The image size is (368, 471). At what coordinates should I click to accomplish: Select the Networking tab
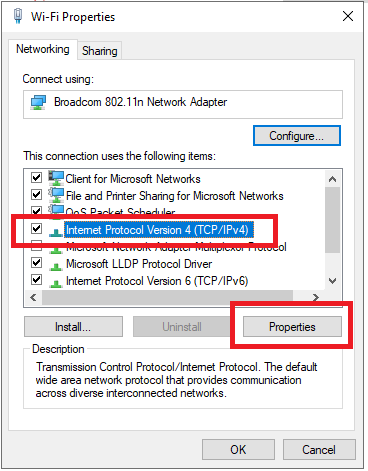[x=43, y=49]
